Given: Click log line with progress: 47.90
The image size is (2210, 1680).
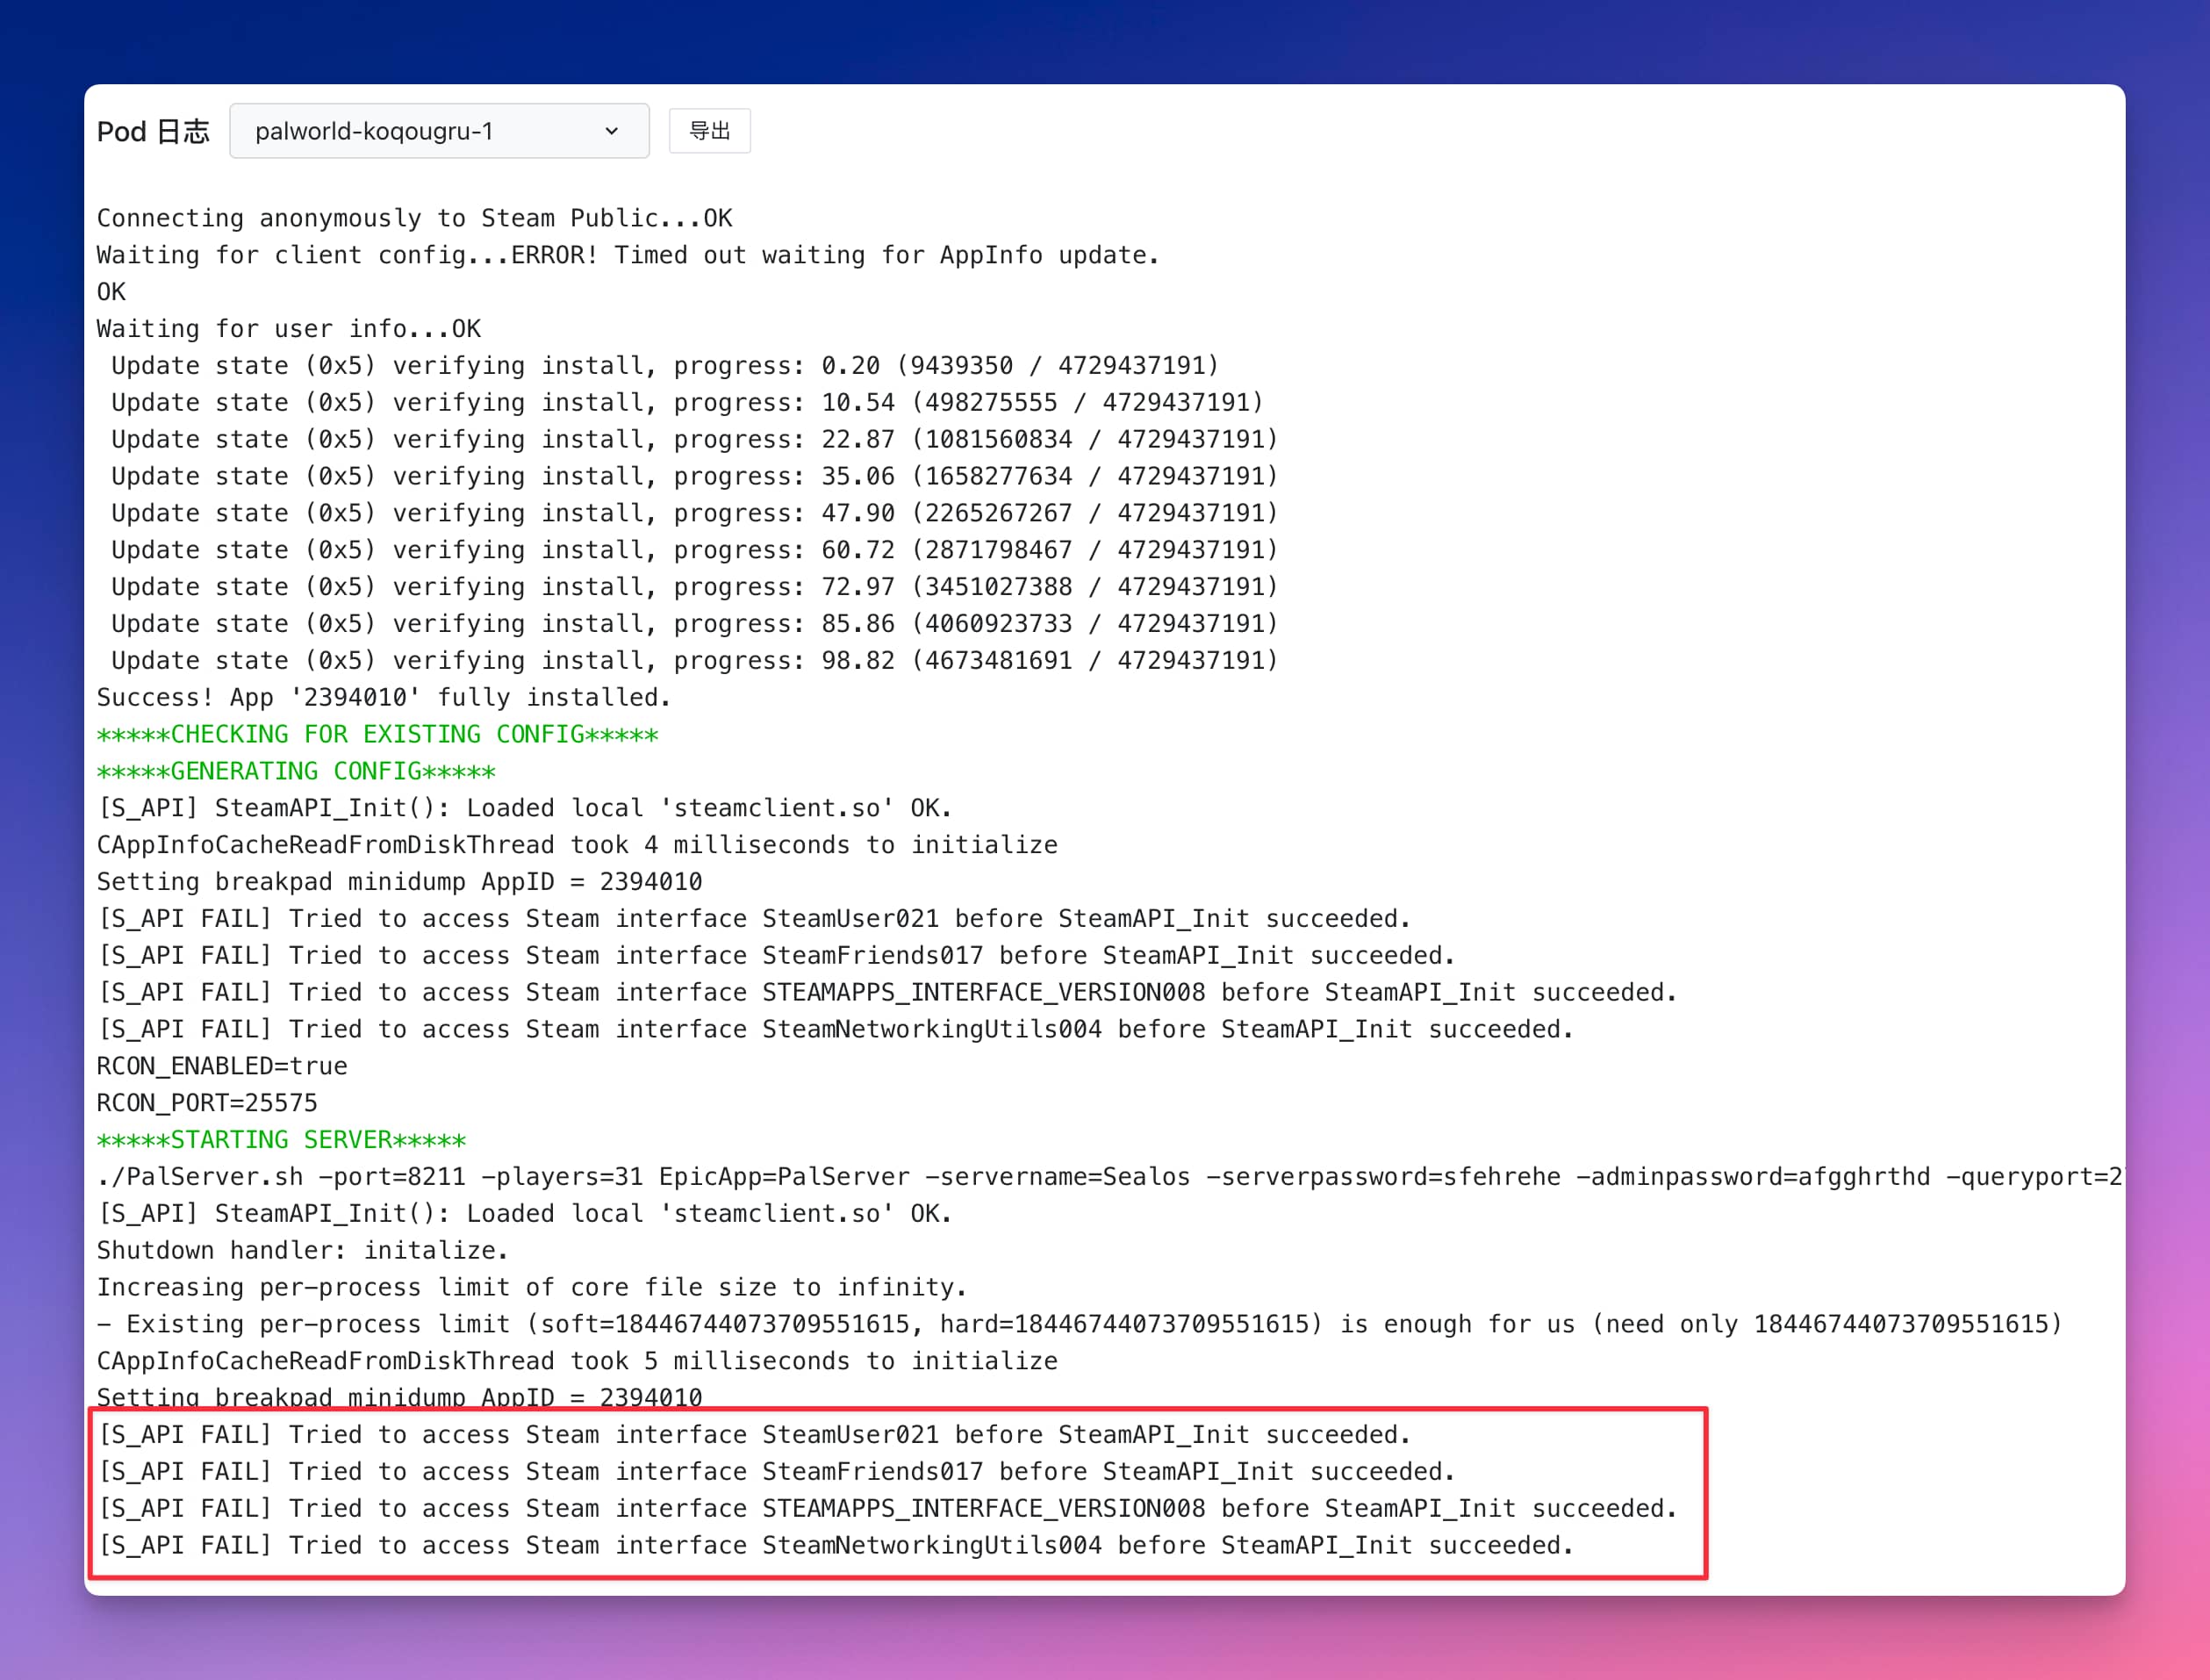Looking at the screenshot, I should tap(694, 513).
